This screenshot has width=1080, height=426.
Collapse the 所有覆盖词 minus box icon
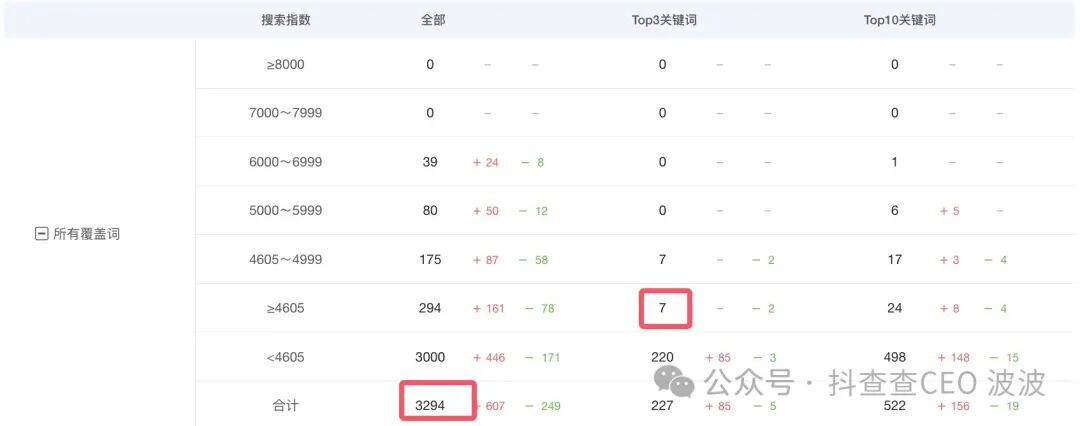point(42,234)
